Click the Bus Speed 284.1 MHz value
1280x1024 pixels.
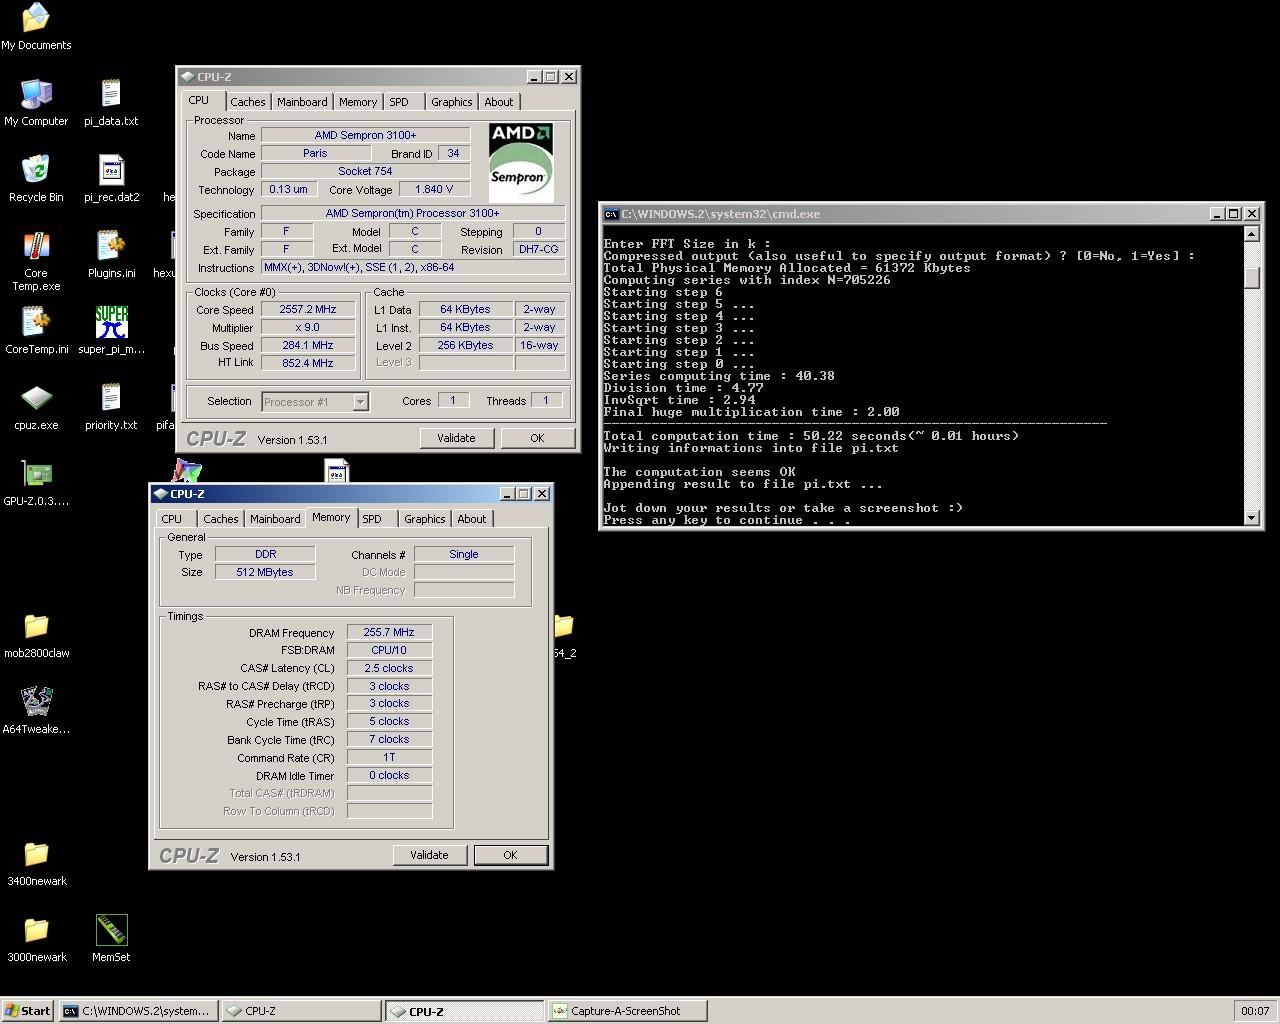coord(308,345)
